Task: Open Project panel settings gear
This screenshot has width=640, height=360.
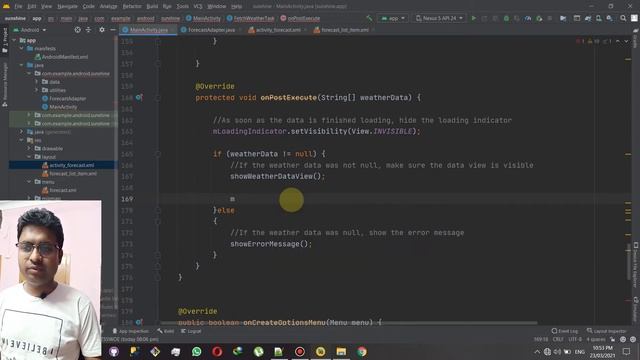Action: pyautogui.click(x=102, y=30)
